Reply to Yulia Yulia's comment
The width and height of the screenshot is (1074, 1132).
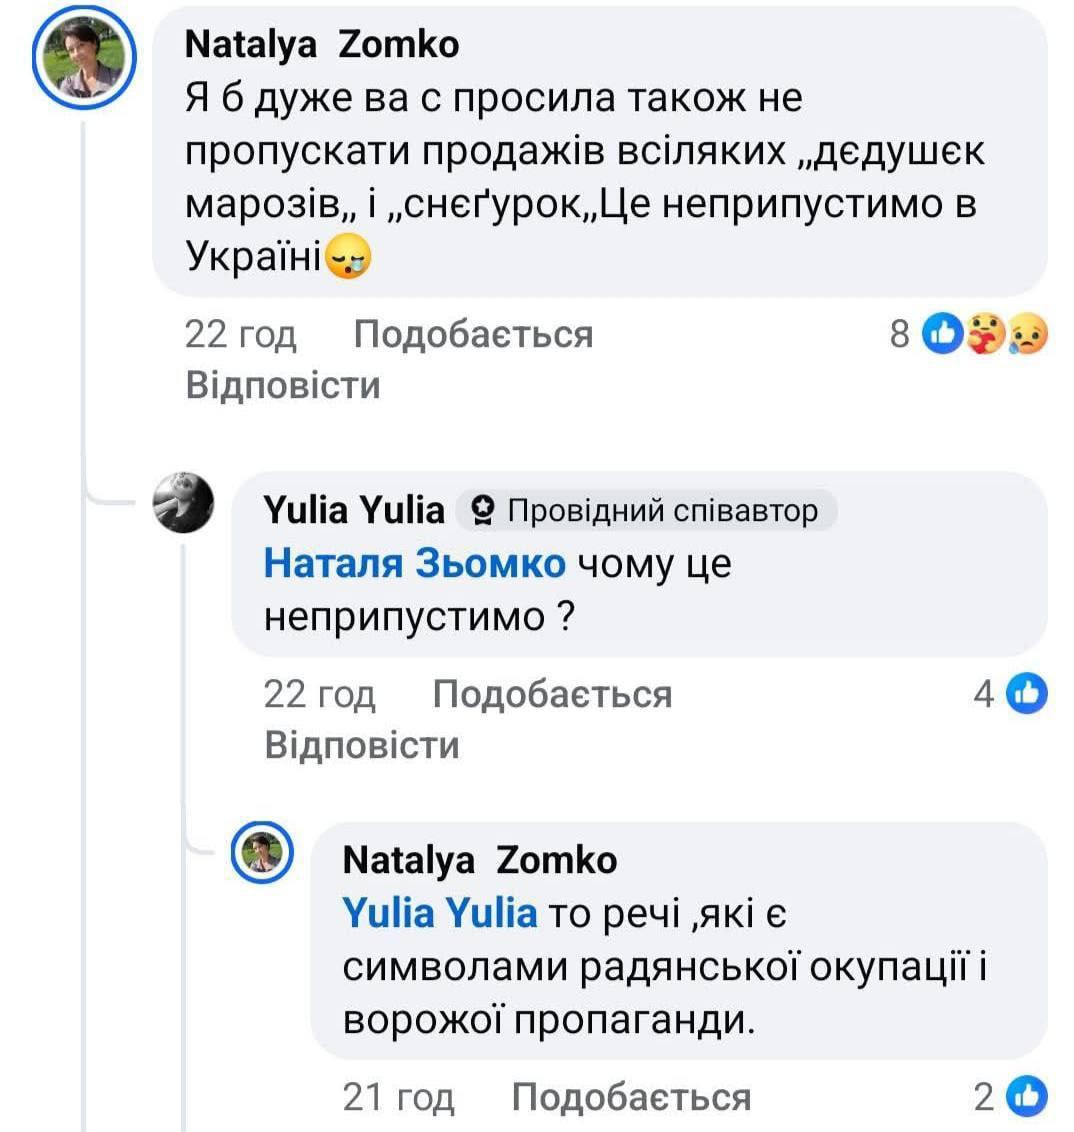pyautogui.click(x=362, y=745)
